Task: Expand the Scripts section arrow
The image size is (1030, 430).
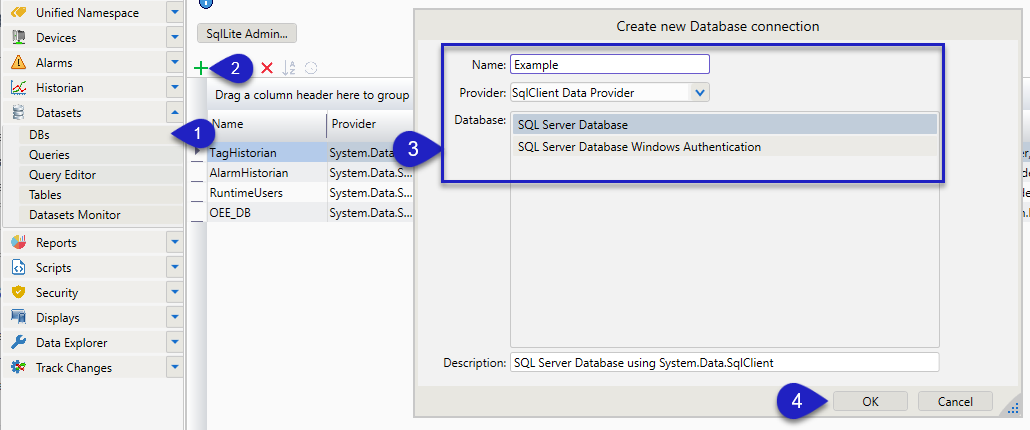Action: point(175,267)
